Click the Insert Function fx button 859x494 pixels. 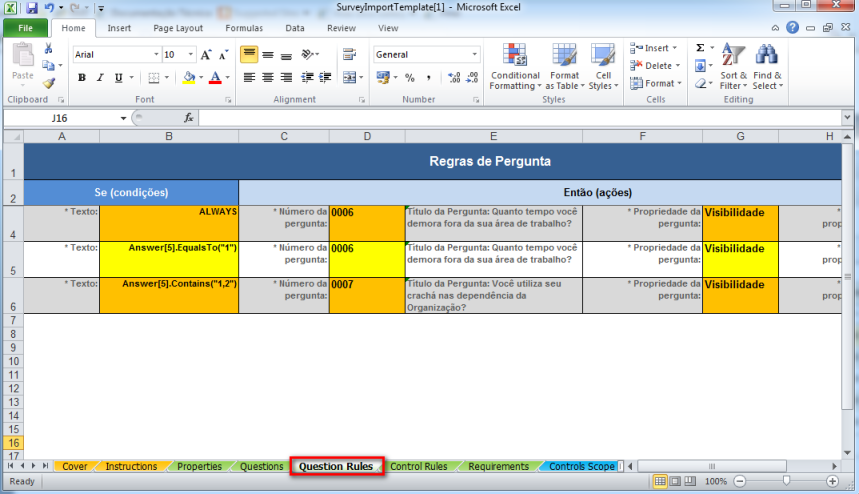click(x=188, y=118)
